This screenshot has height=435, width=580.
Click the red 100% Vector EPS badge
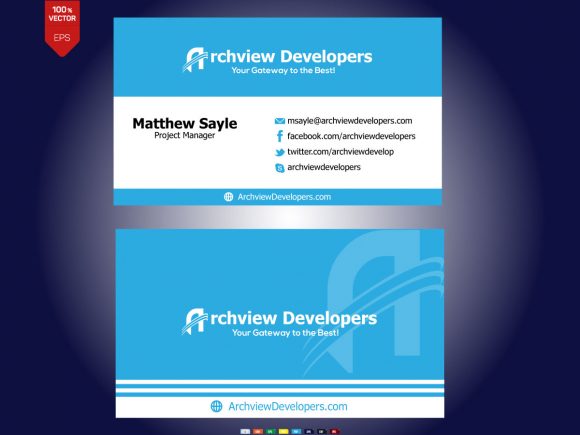tap(62, 28)
